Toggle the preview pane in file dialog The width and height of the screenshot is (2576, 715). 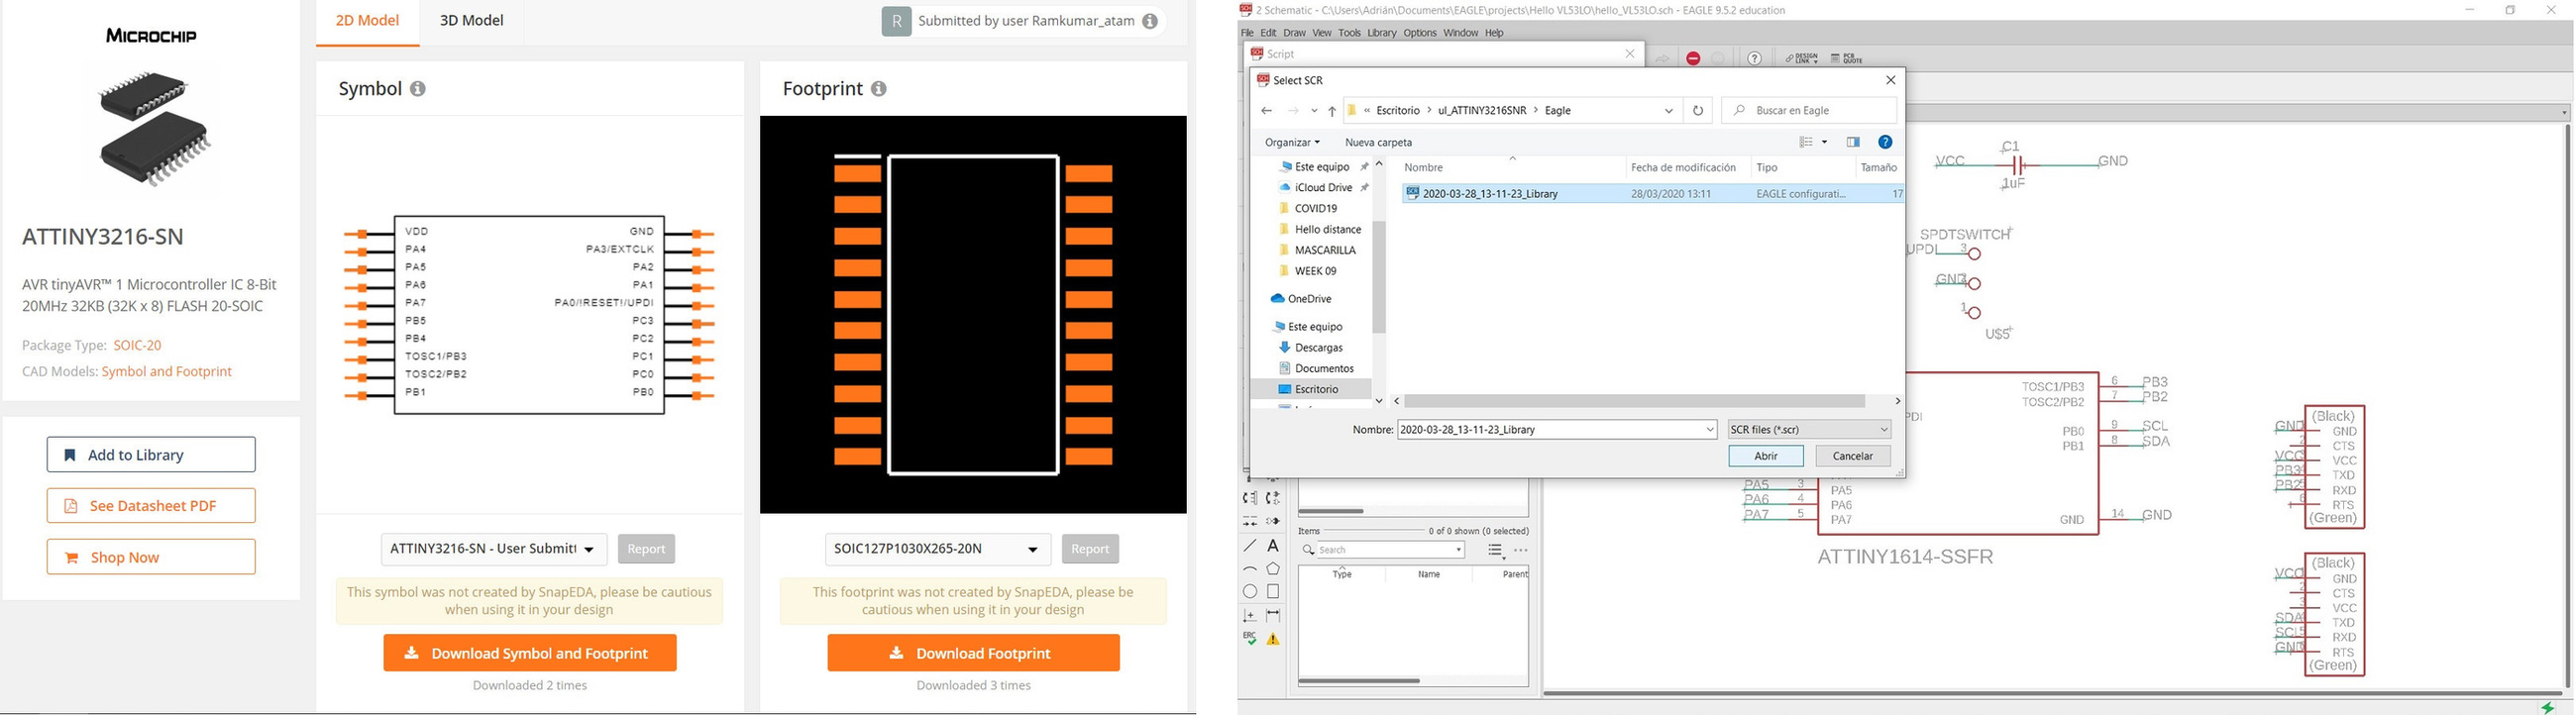(x=1853, y=142)
